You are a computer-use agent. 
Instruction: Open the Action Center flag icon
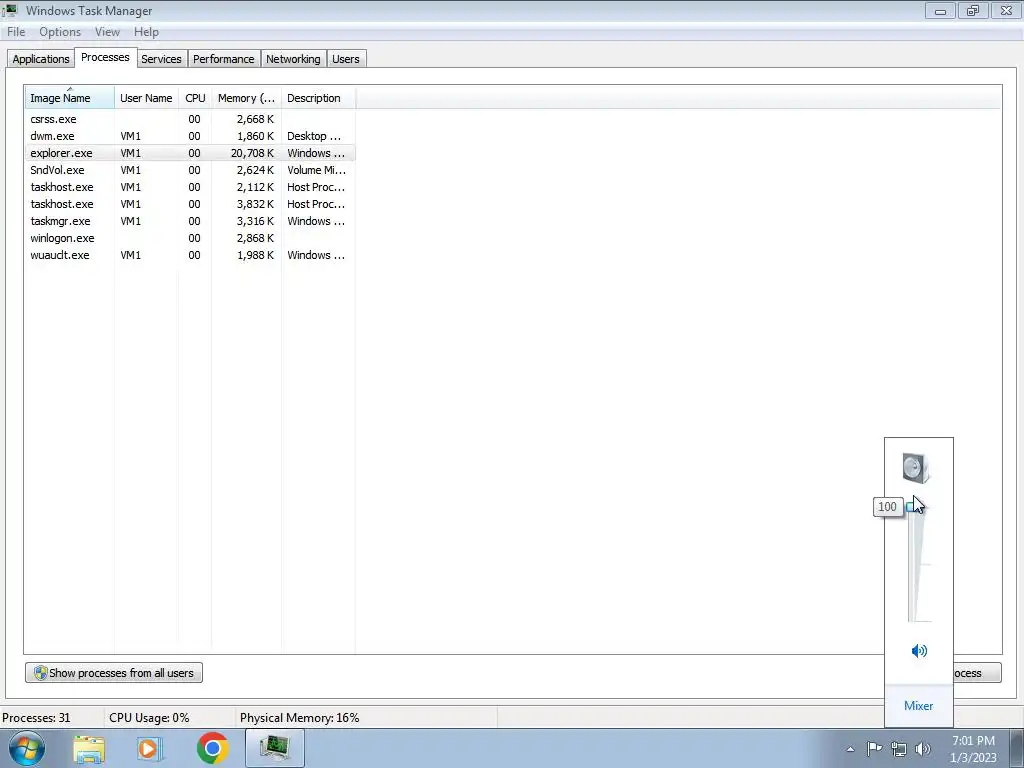click(x=874, y=749)
